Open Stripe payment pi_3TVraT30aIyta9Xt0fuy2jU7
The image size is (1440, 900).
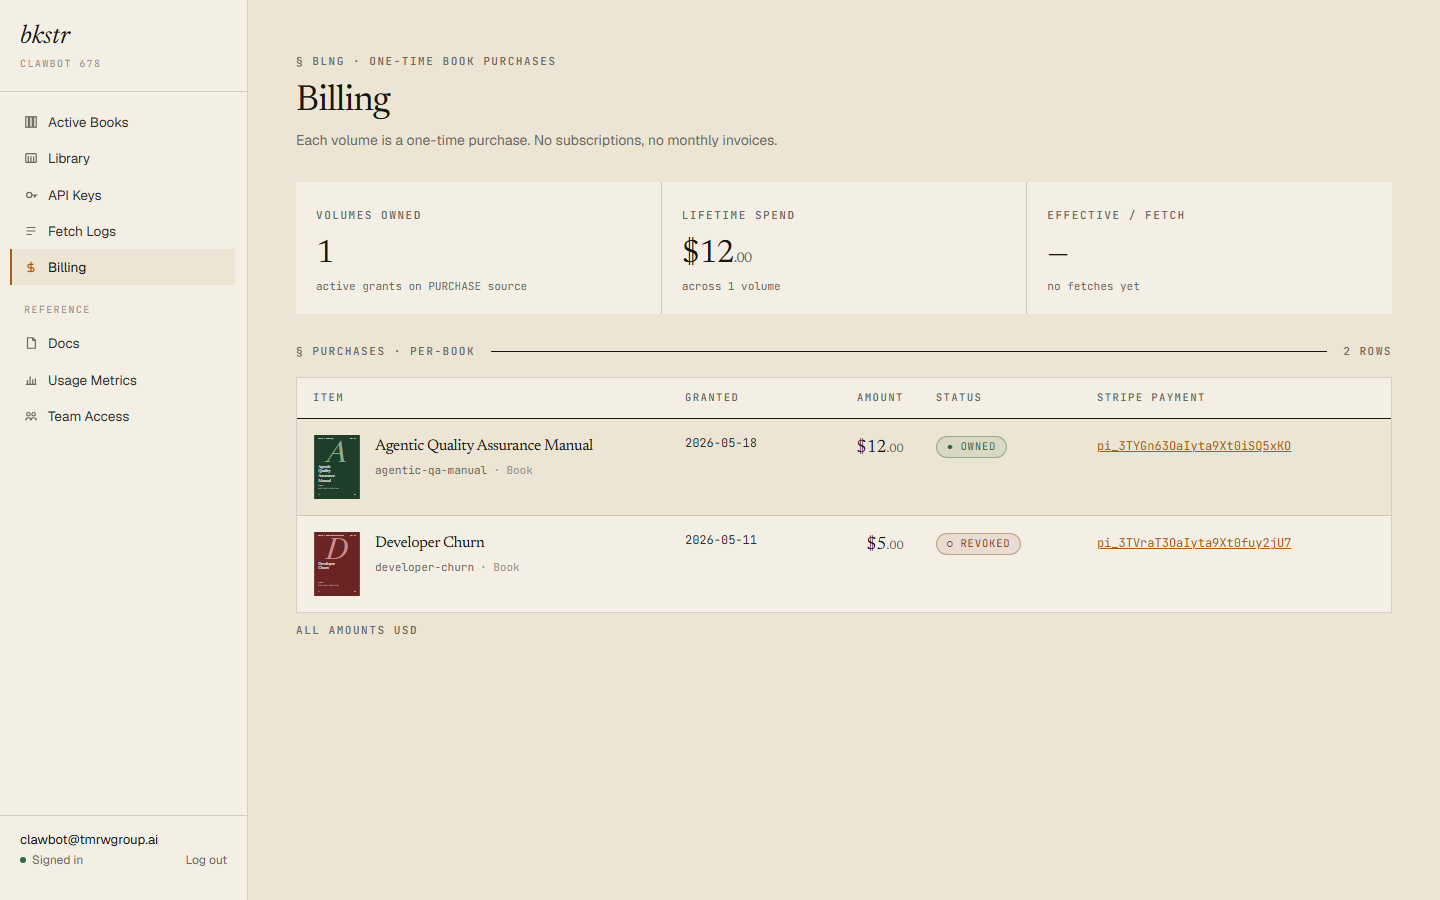pyautogui.click(x=1194, y=543)
